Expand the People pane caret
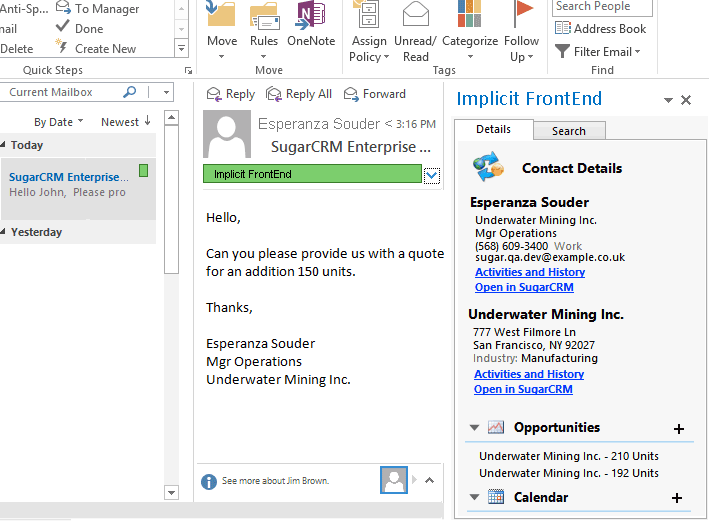 click(x=430, y=480)
